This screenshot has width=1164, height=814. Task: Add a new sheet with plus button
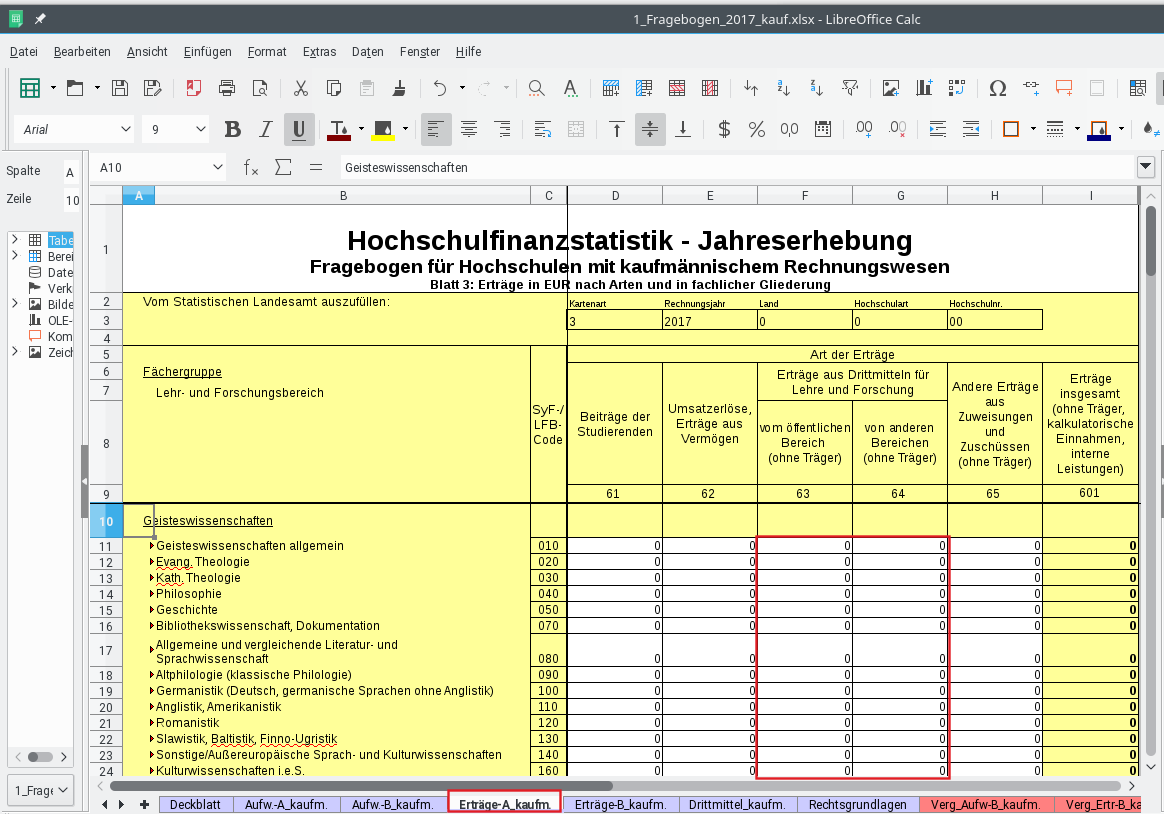144,804
